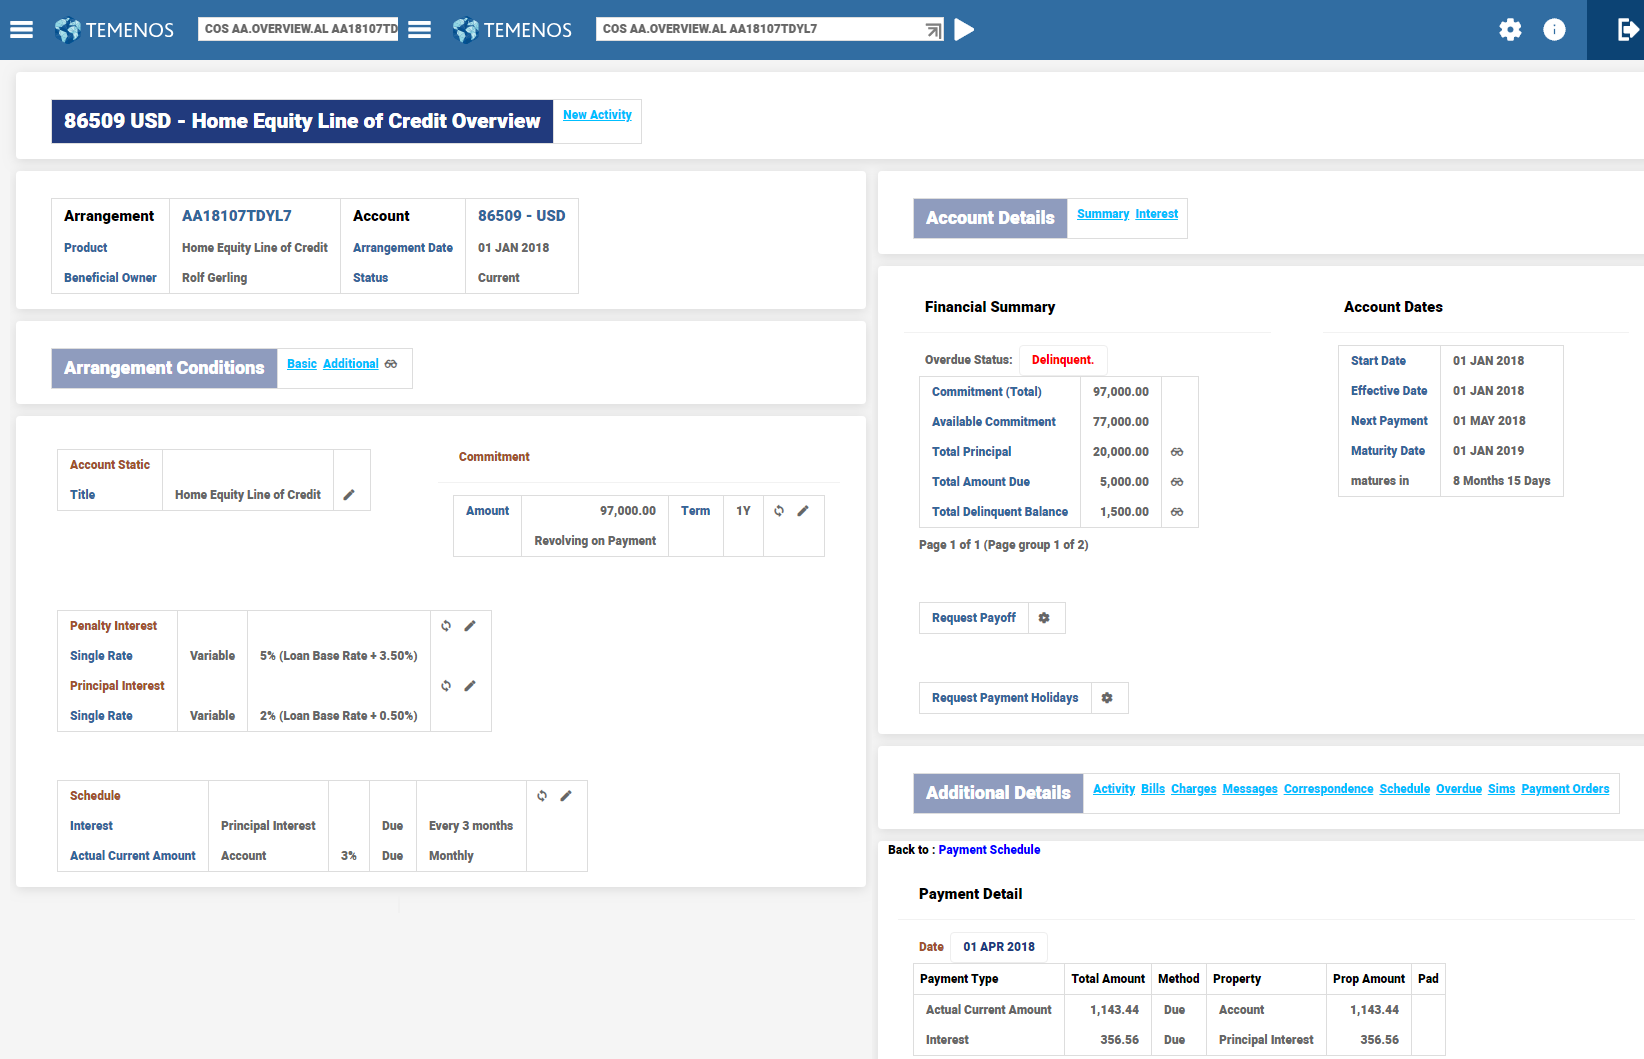Open the info icon in top bar
Image resolution: width=1644 pixels, height=1059 pixels.
tap(1554, 30)
